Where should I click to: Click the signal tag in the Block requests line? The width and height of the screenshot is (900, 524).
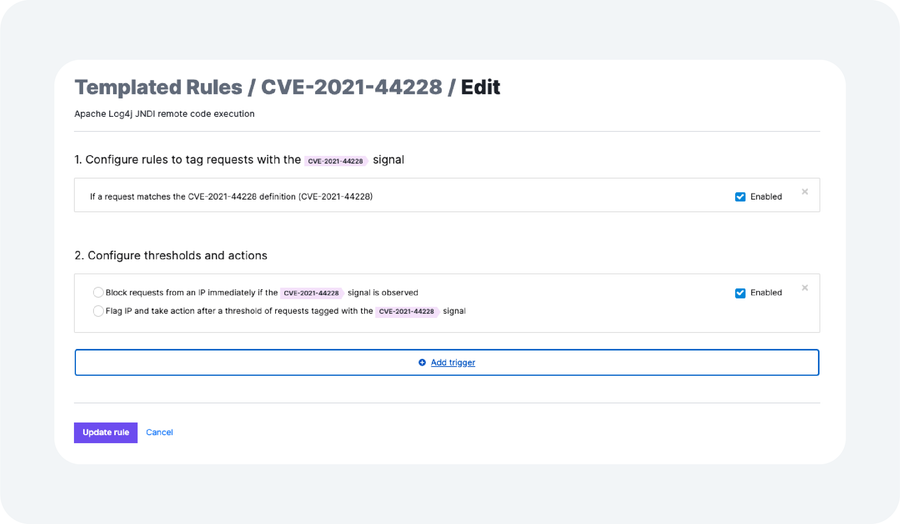pos(312,293)
